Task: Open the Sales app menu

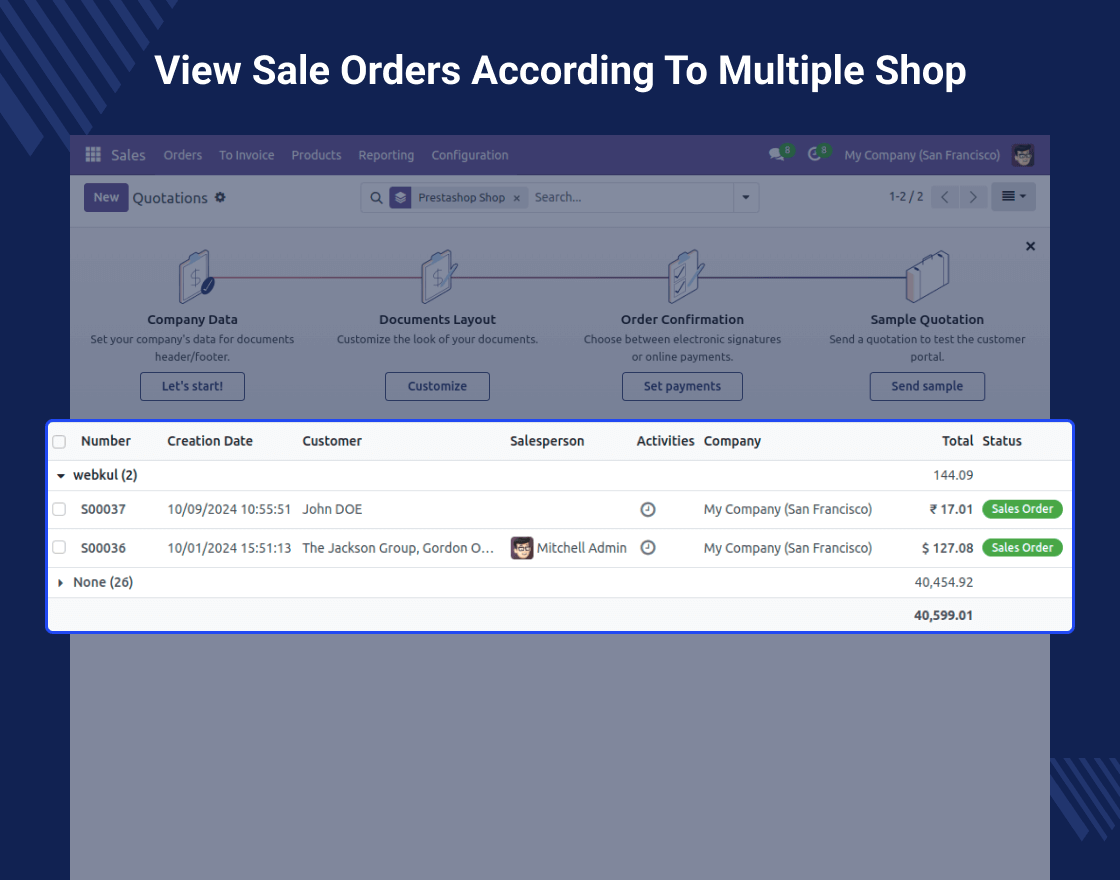Action: tap(128, 155)
